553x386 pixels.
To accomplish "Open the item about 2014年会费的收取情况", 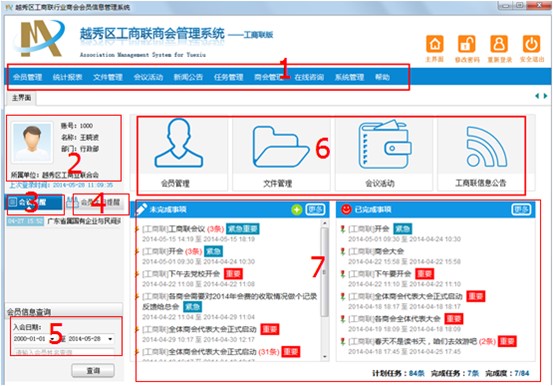I will pyautogui.click(x=229, y=301).
